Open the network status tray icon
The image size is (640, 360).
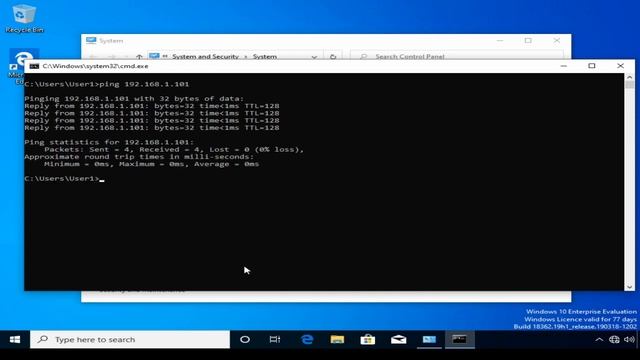click(614, 340)
